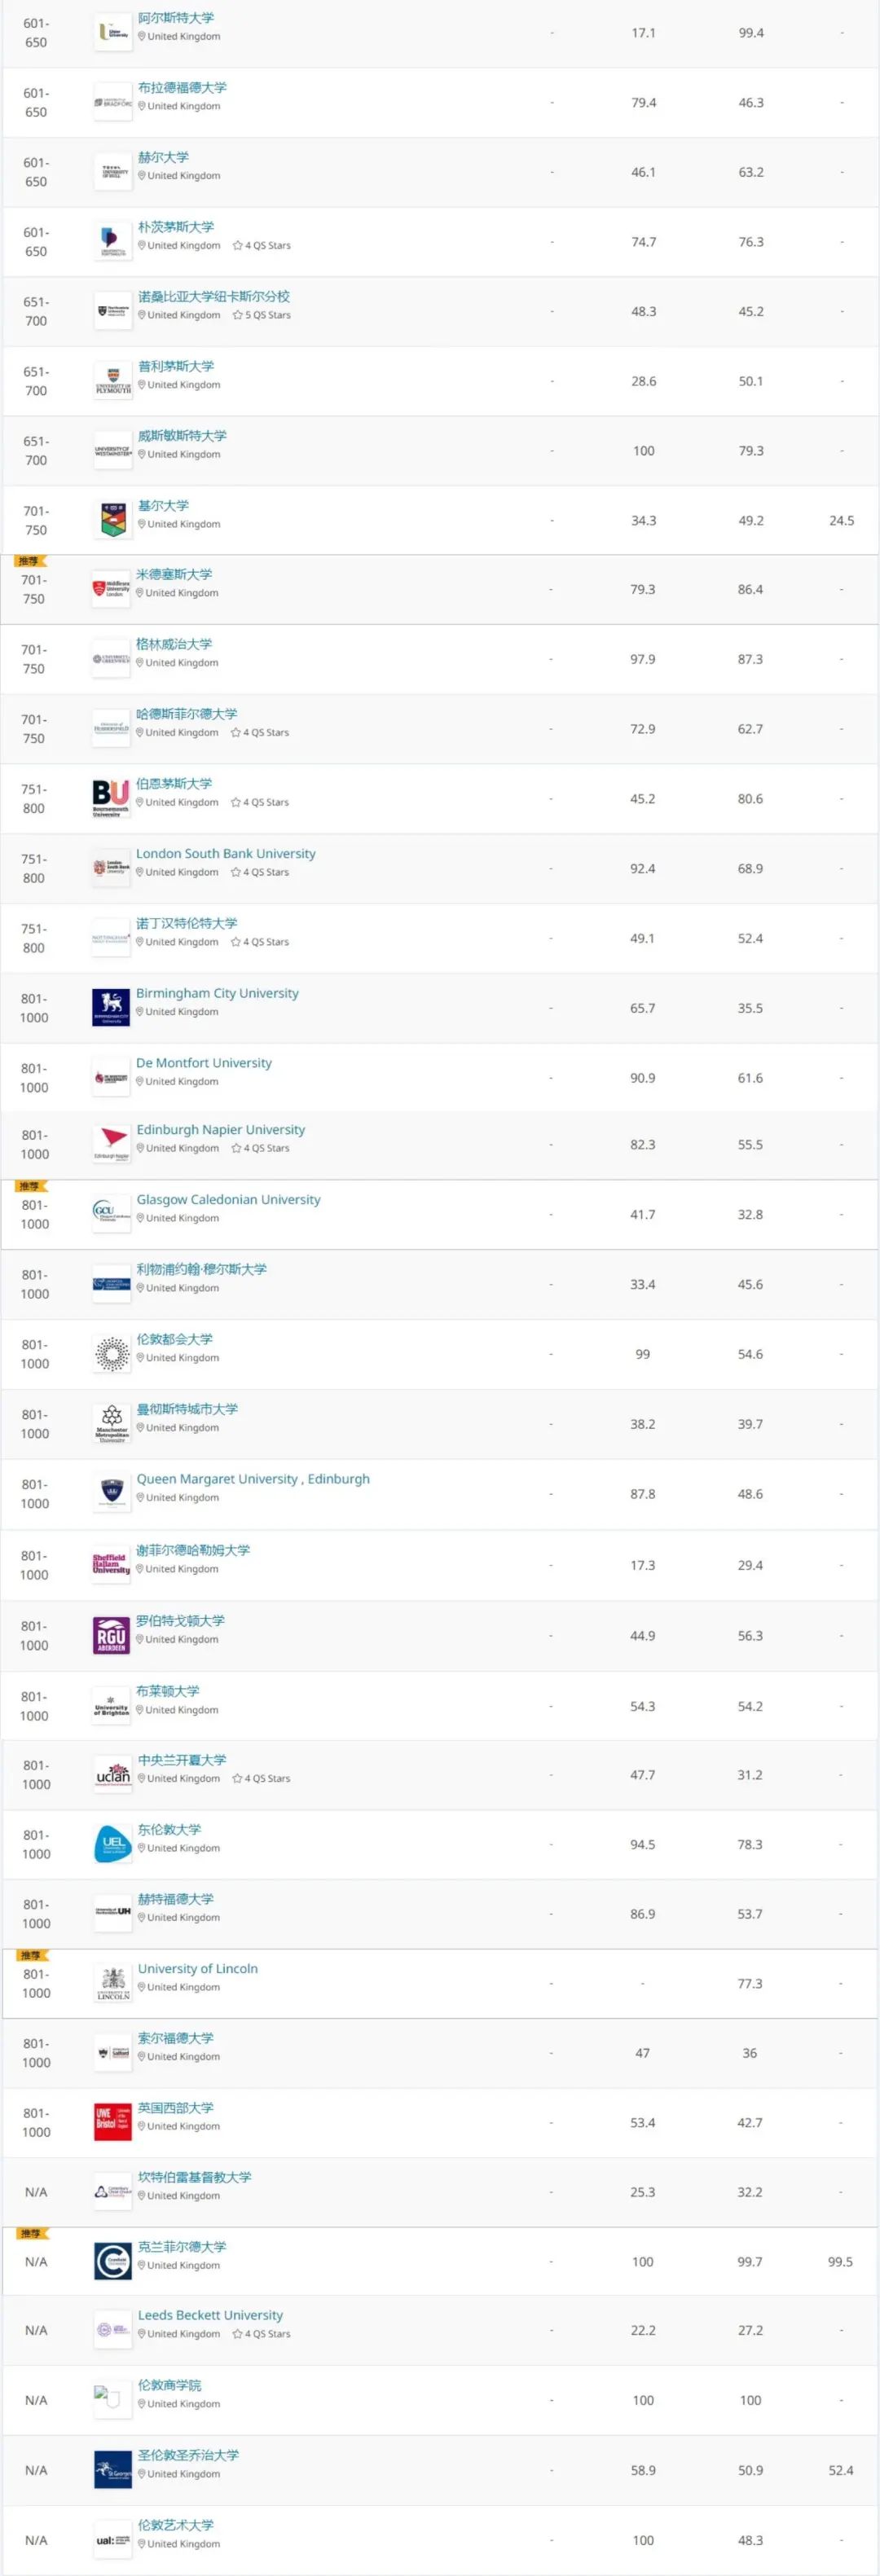Click the 推荐 tag on 米德塞斯大学 row

click(x=30, y=561)
